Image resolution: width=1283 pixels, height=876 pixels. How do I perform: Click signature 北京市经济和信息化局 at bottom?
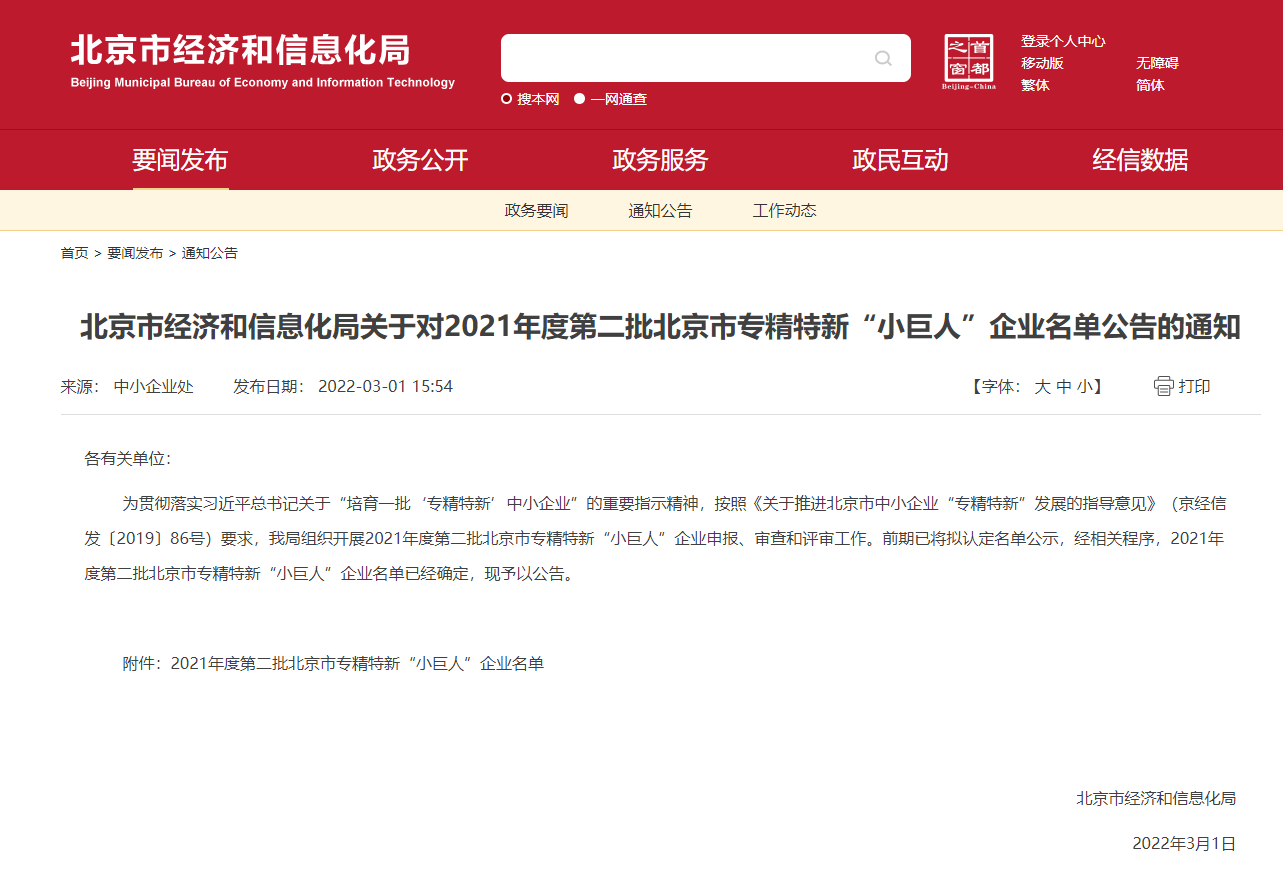(x=1156, y=798)
